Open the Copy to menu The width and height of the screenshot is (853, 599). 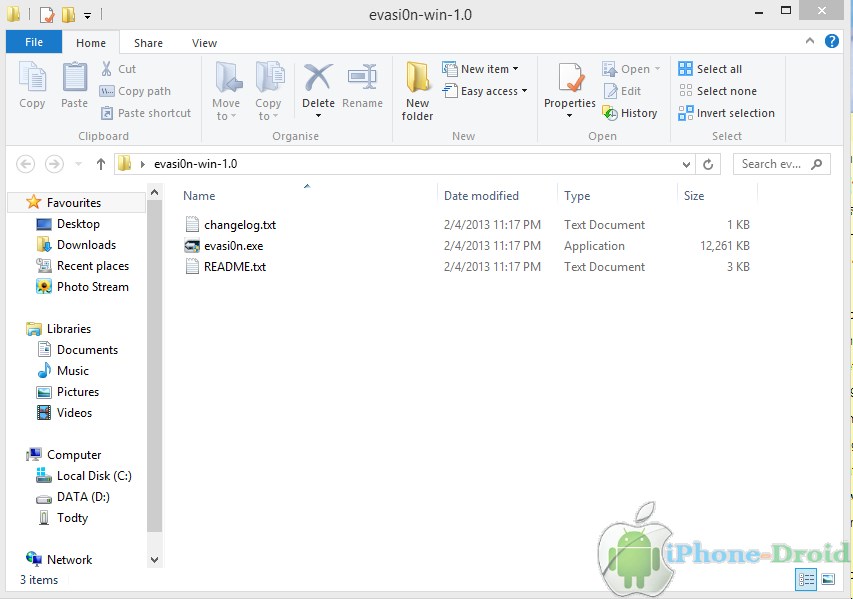coord(268,91)
